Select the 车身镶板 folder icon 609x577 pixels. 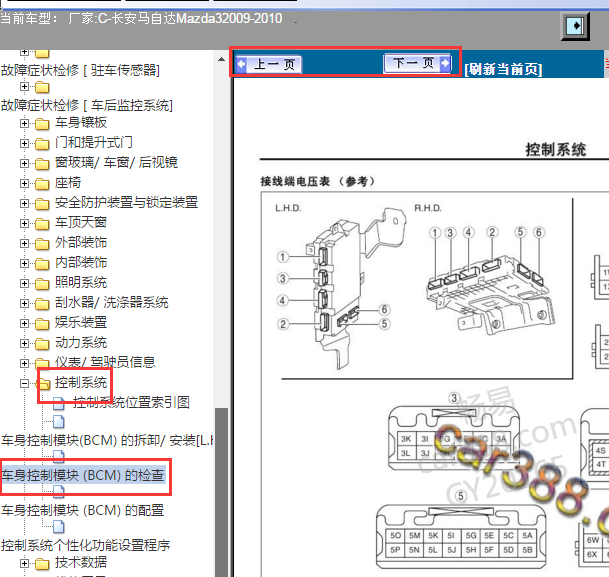(x=42, y=124)
